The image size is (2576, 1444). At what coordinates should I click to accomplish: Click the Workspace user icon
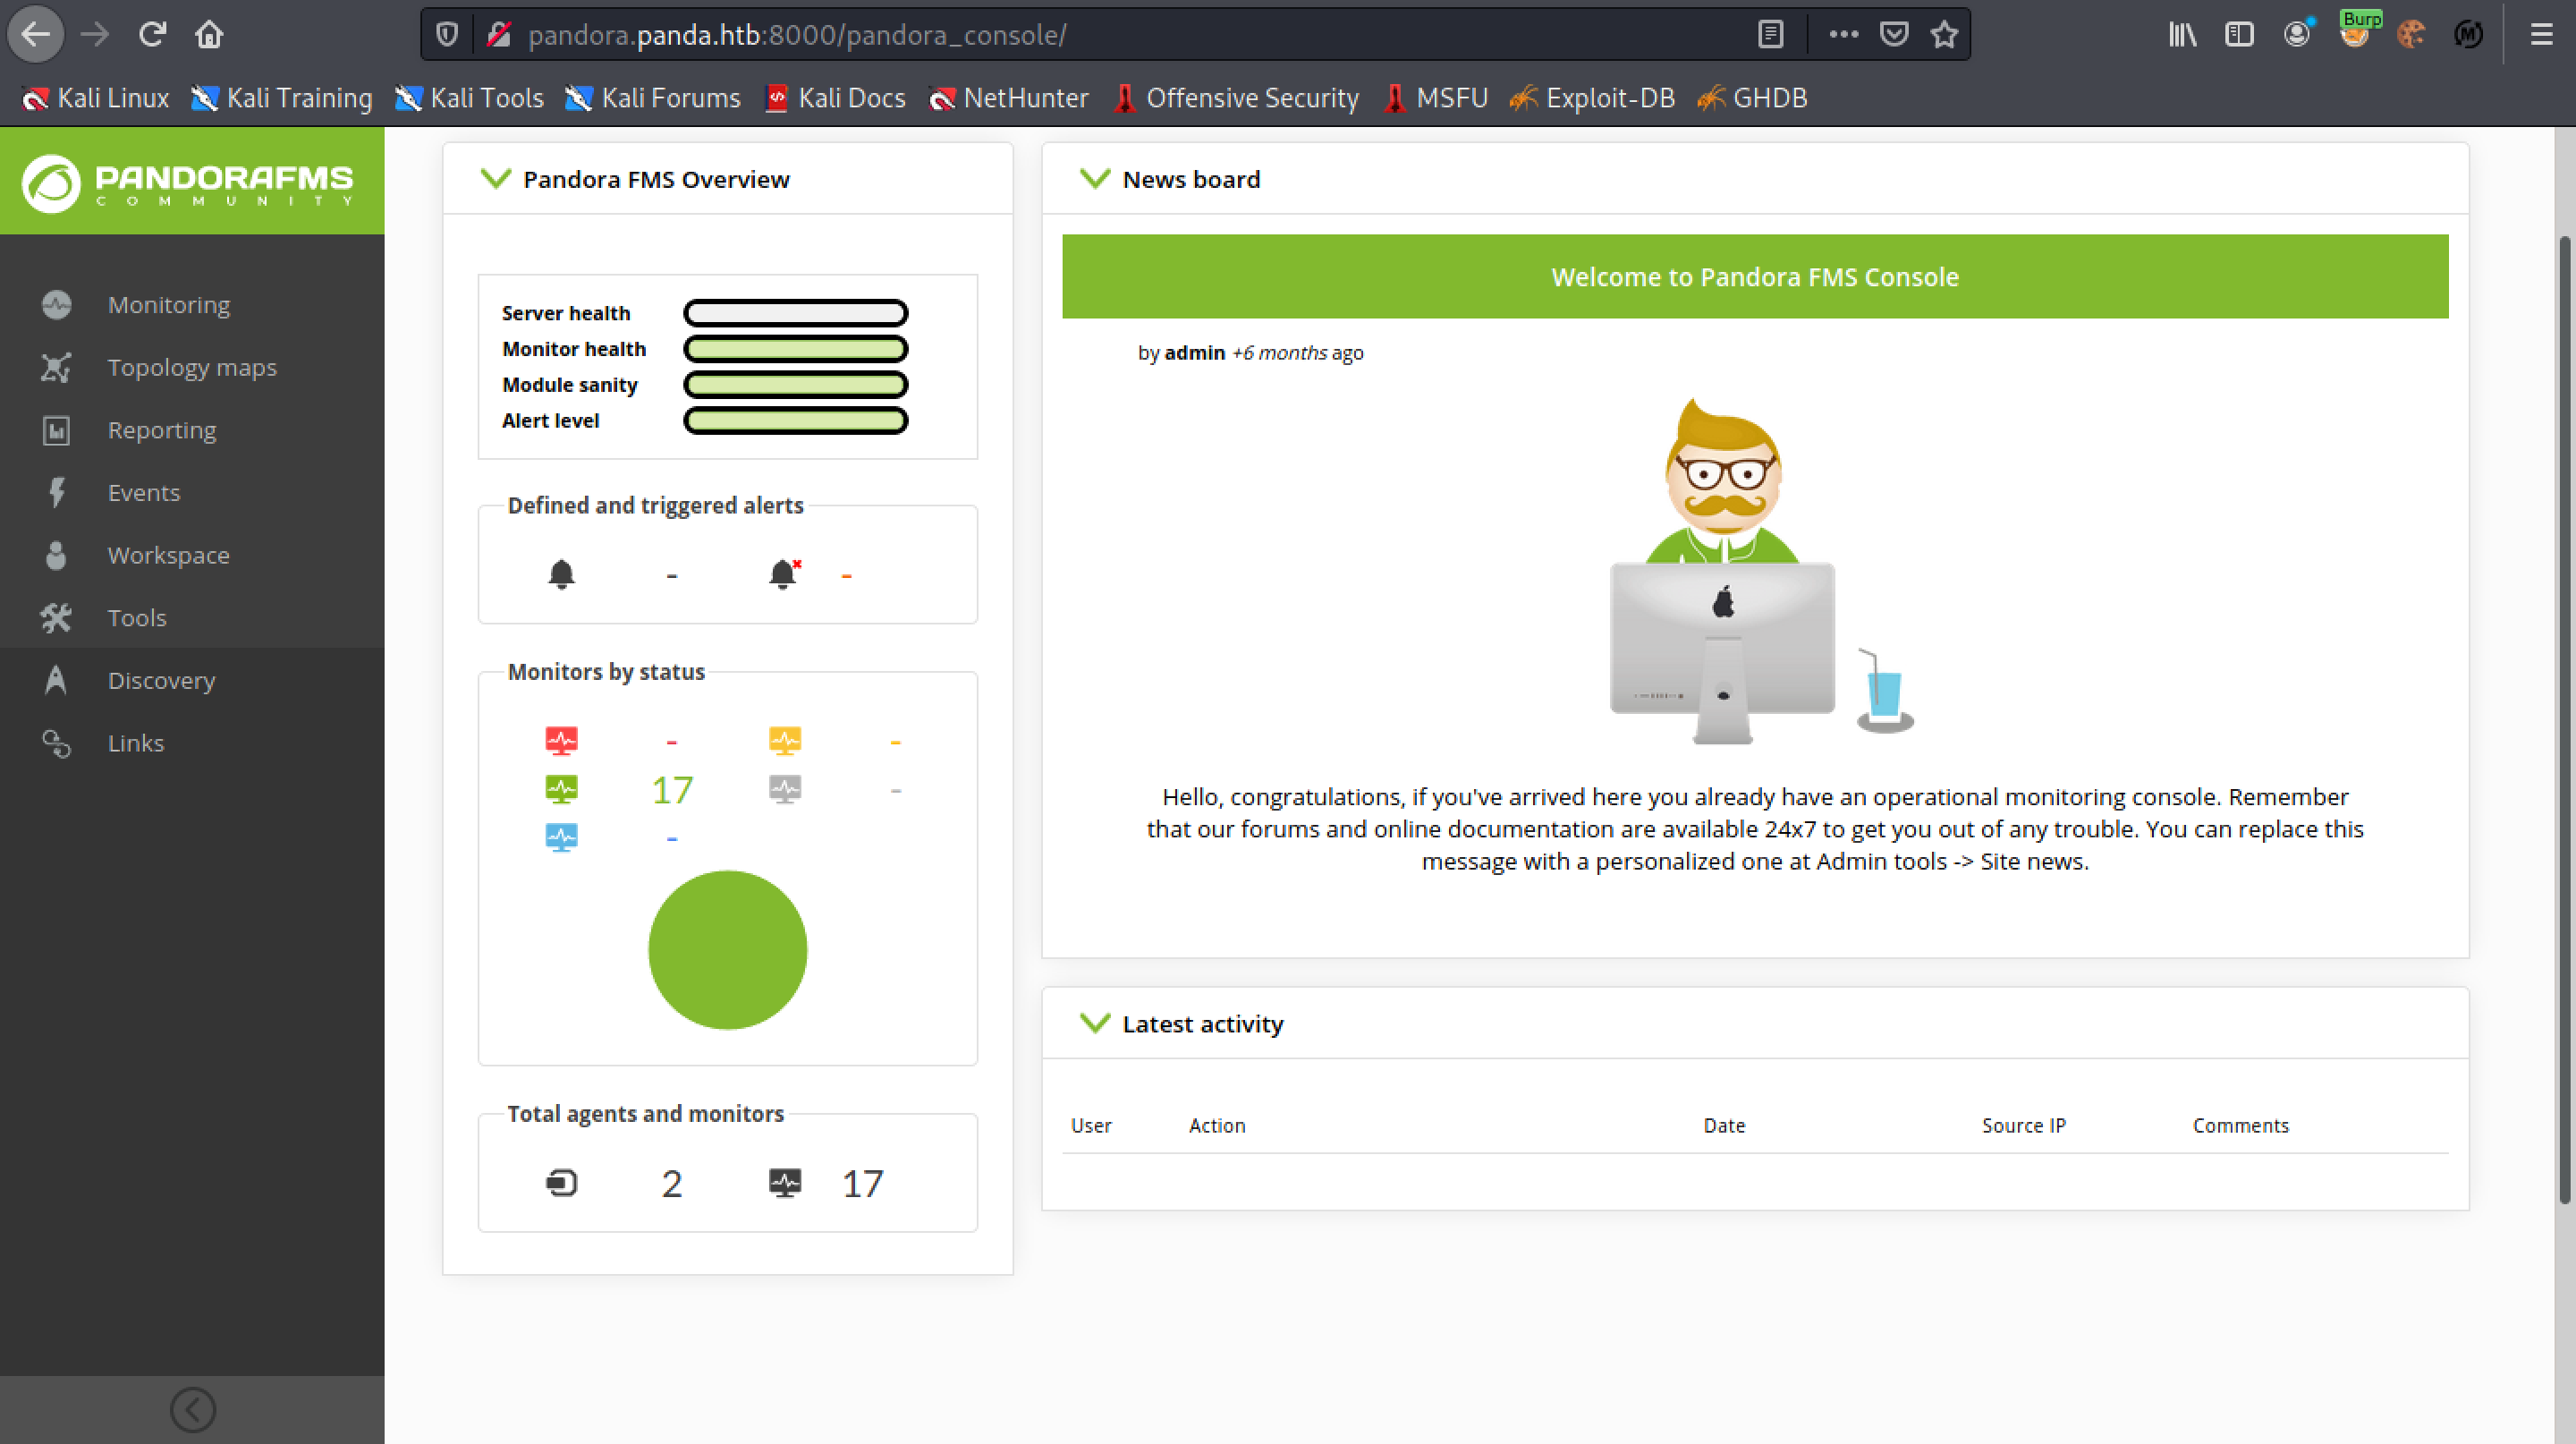click(56, 555)
